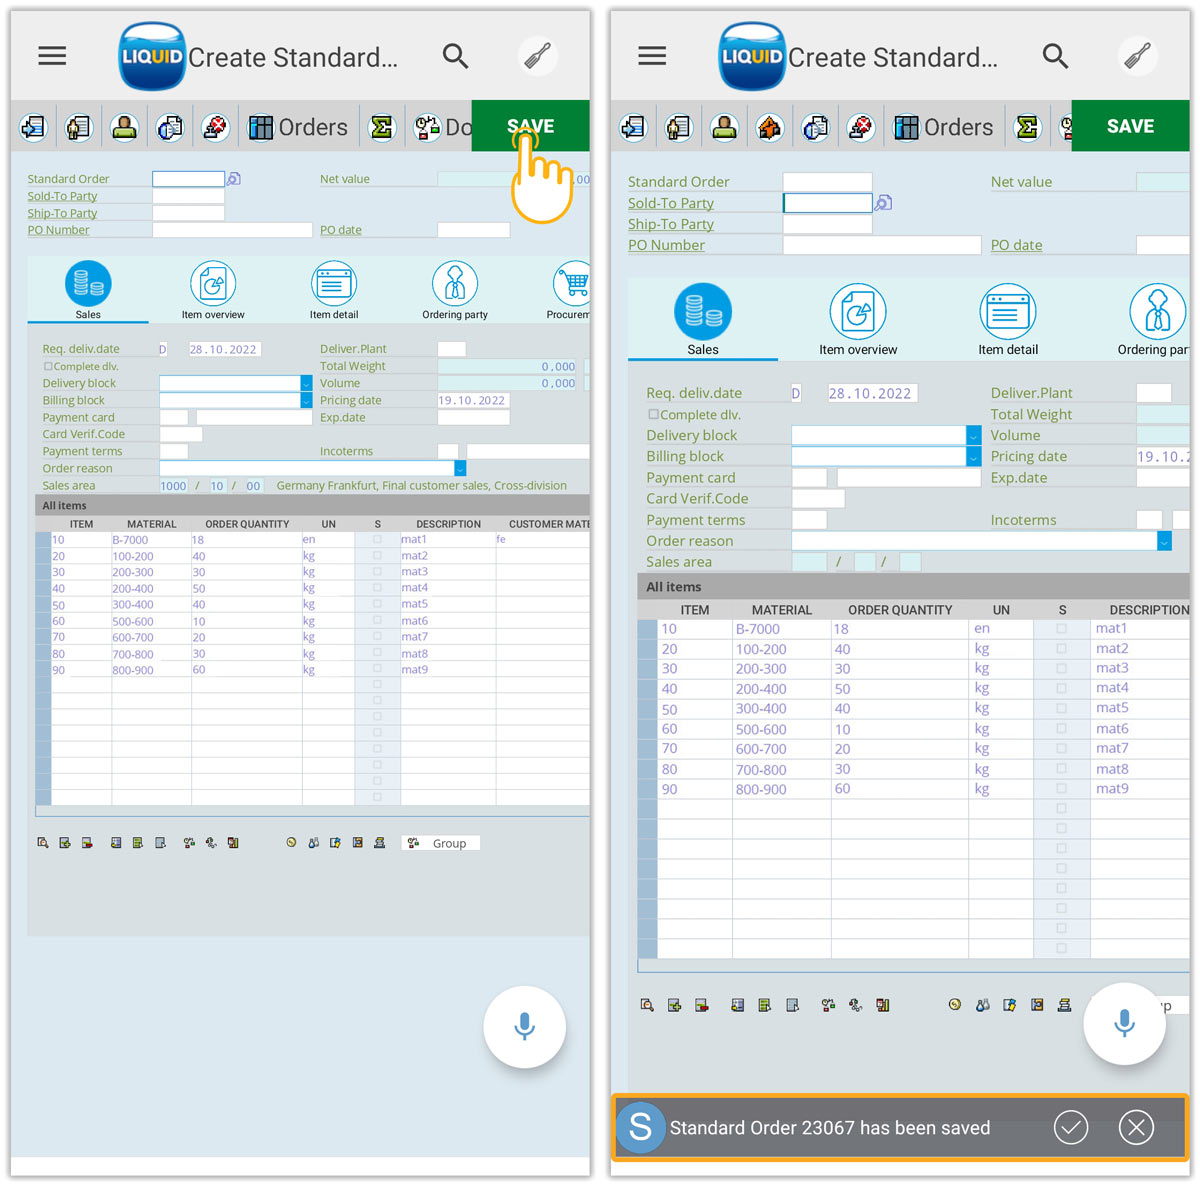The height and width of the screenshot is (1186, 1200).
Task: Confirm saved message with the checkmark icon
Action: tap(1070, 1128)
